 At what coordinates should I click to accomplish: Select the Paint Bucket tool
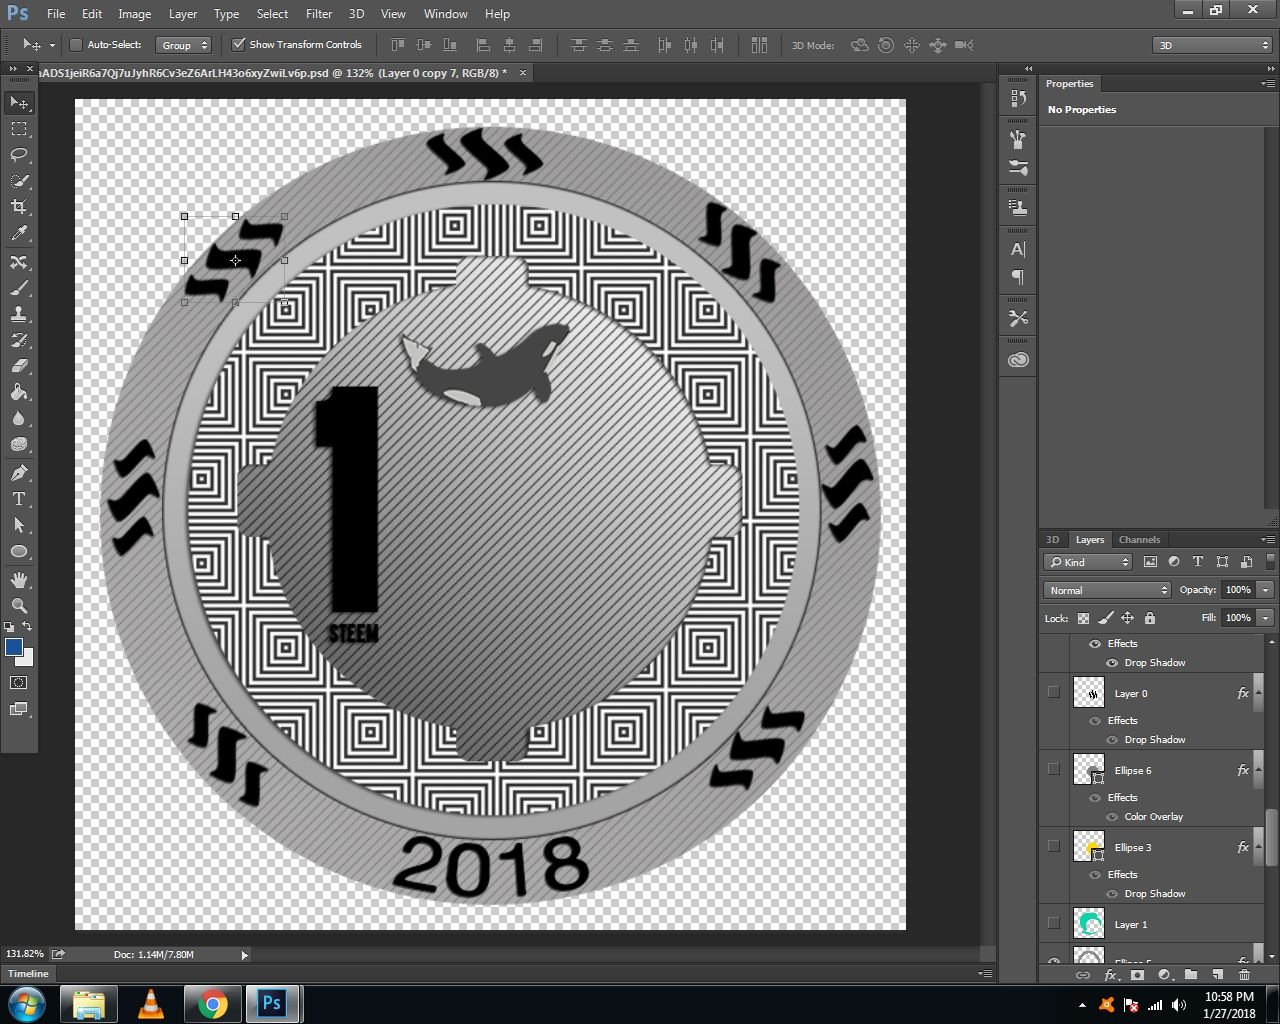[x=19, y=392]
